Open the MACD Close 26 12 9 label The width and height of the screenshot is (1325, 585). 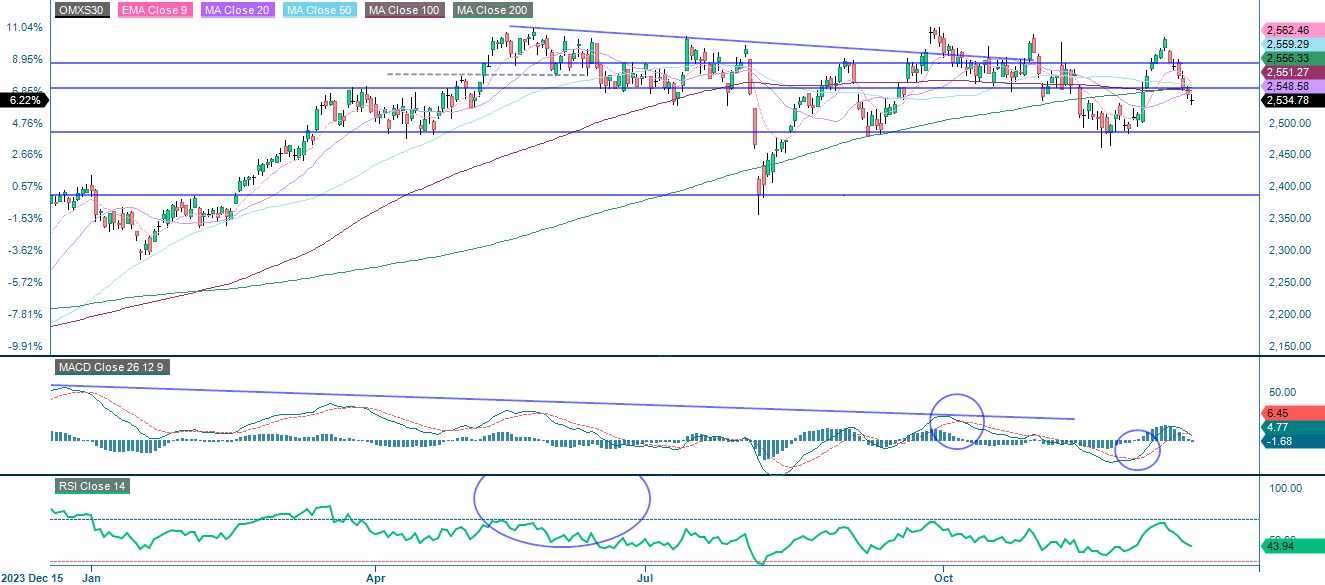coord(113,368)
